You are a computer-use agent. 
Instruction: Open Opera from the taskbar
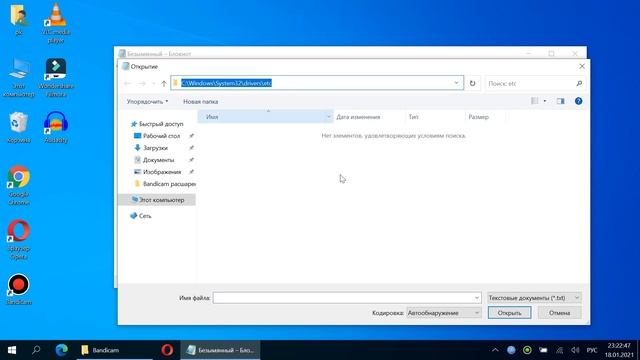(x=167, y=350)
